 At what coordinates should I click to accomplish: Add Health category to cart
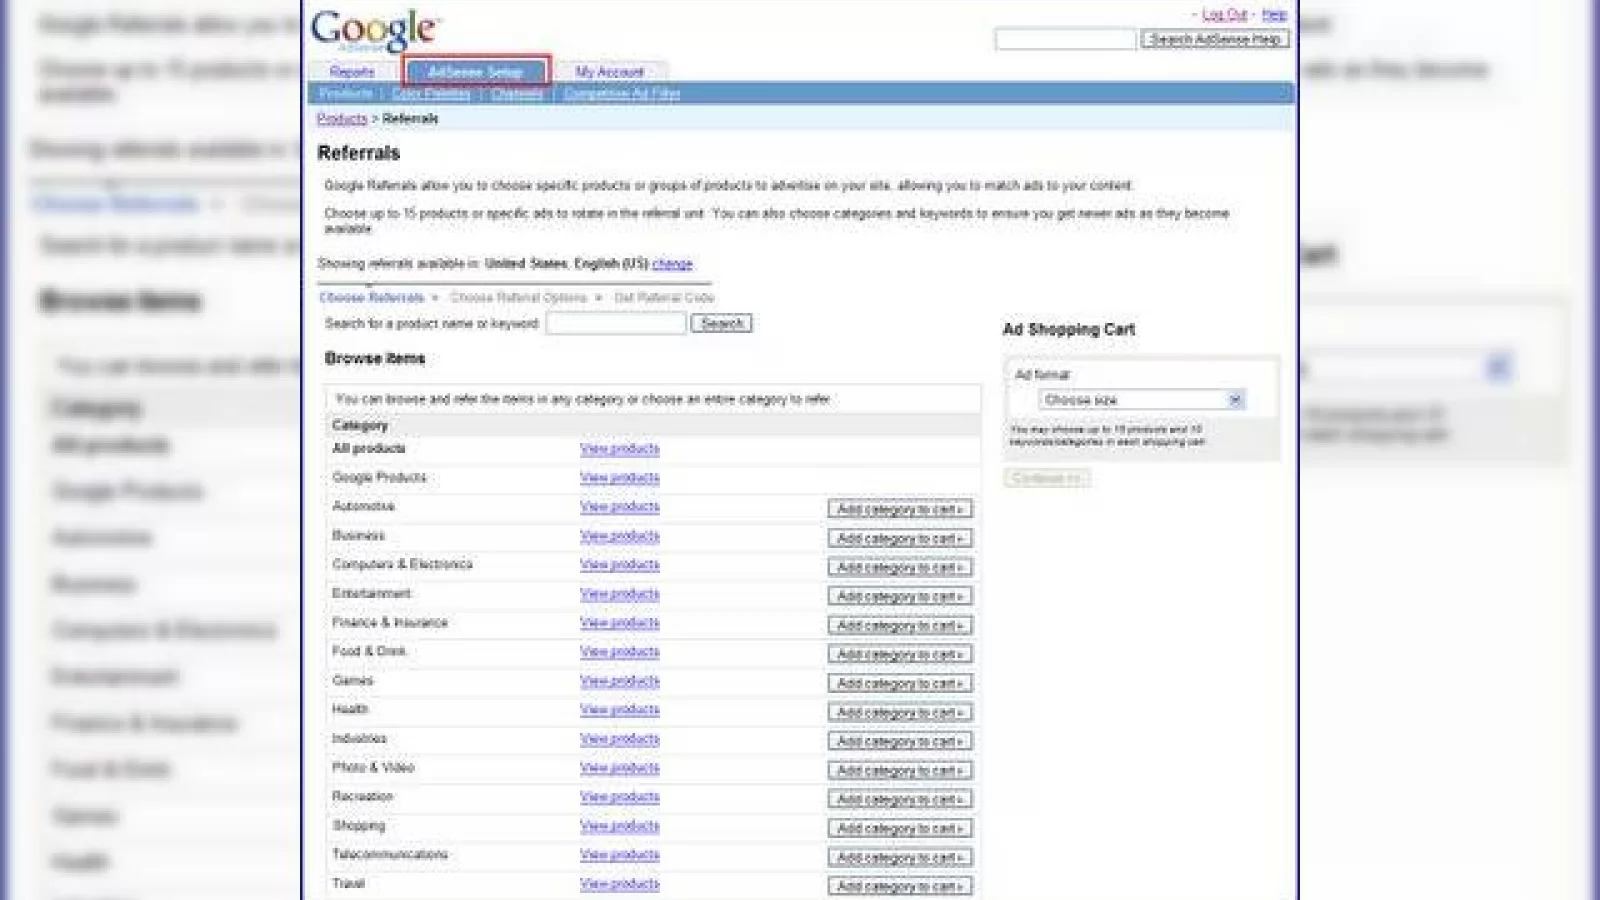tap(900, 713)
